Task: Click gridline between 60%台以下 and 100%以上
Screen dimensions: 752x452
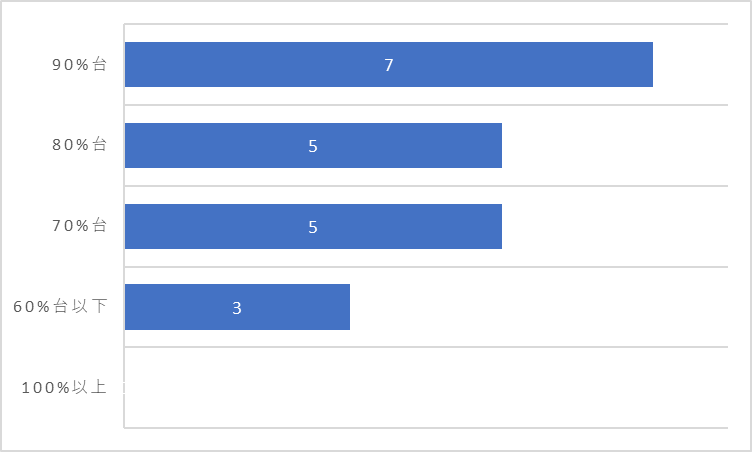Action: [x=426, y=347]
